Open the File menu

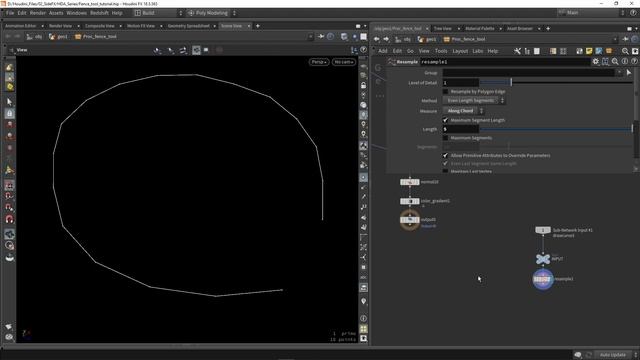click(x=10, y=13)
